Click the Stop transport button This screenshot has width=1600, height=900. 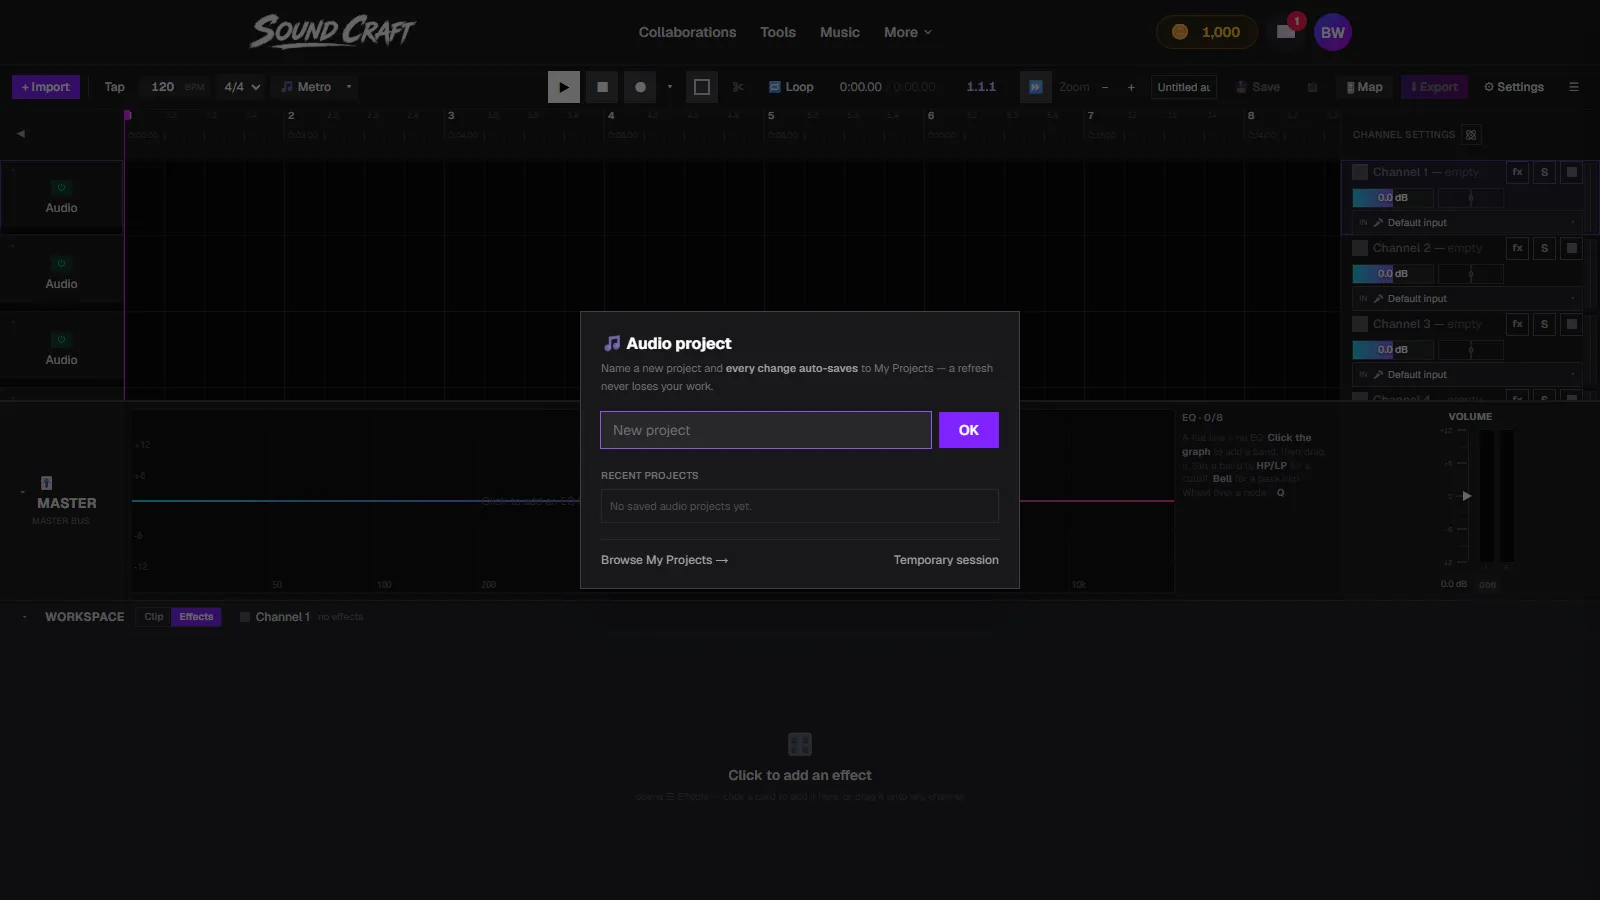602,87
